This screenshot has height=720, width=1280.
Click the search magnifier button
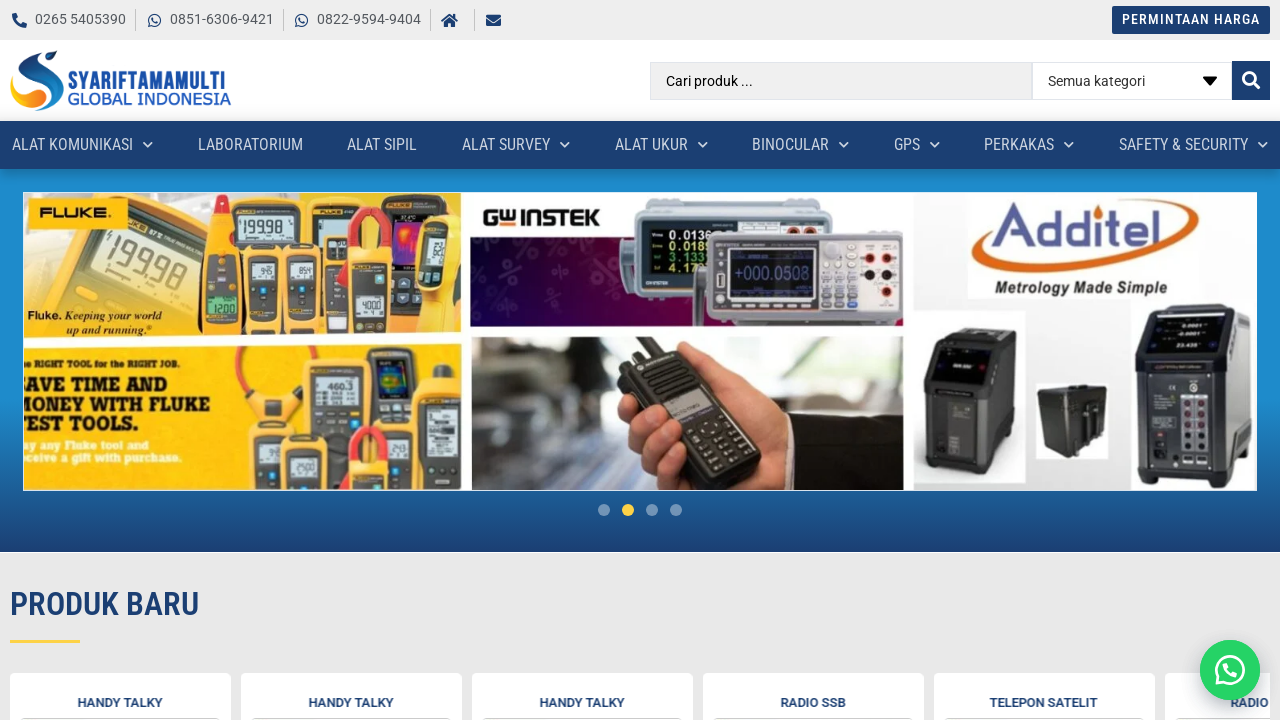click(1250, 81)
